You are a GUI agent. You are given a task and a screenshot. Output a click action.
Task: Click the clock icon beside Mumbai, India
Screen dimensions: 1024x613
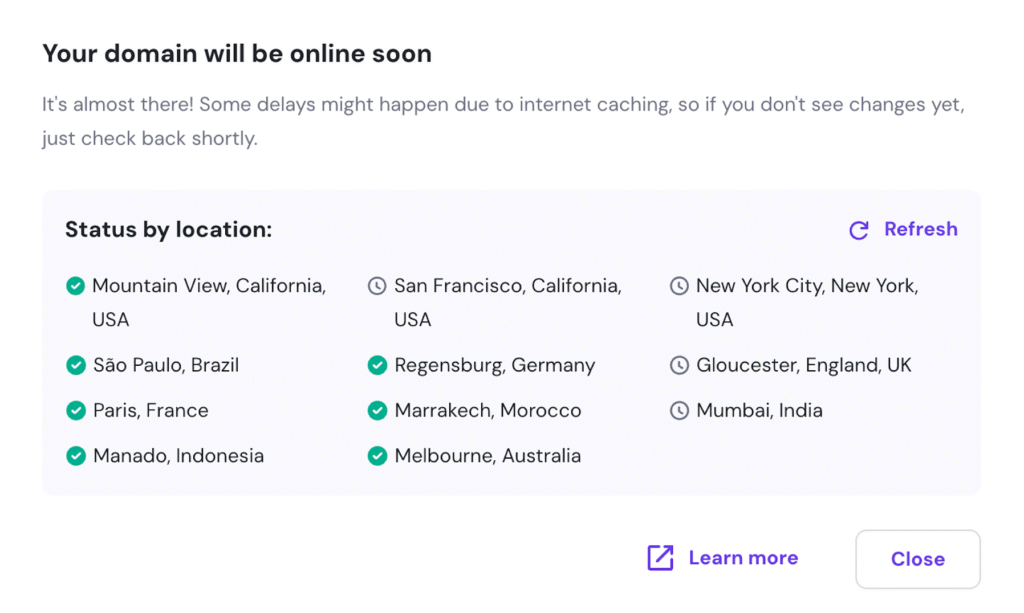[x=679, y=410]
